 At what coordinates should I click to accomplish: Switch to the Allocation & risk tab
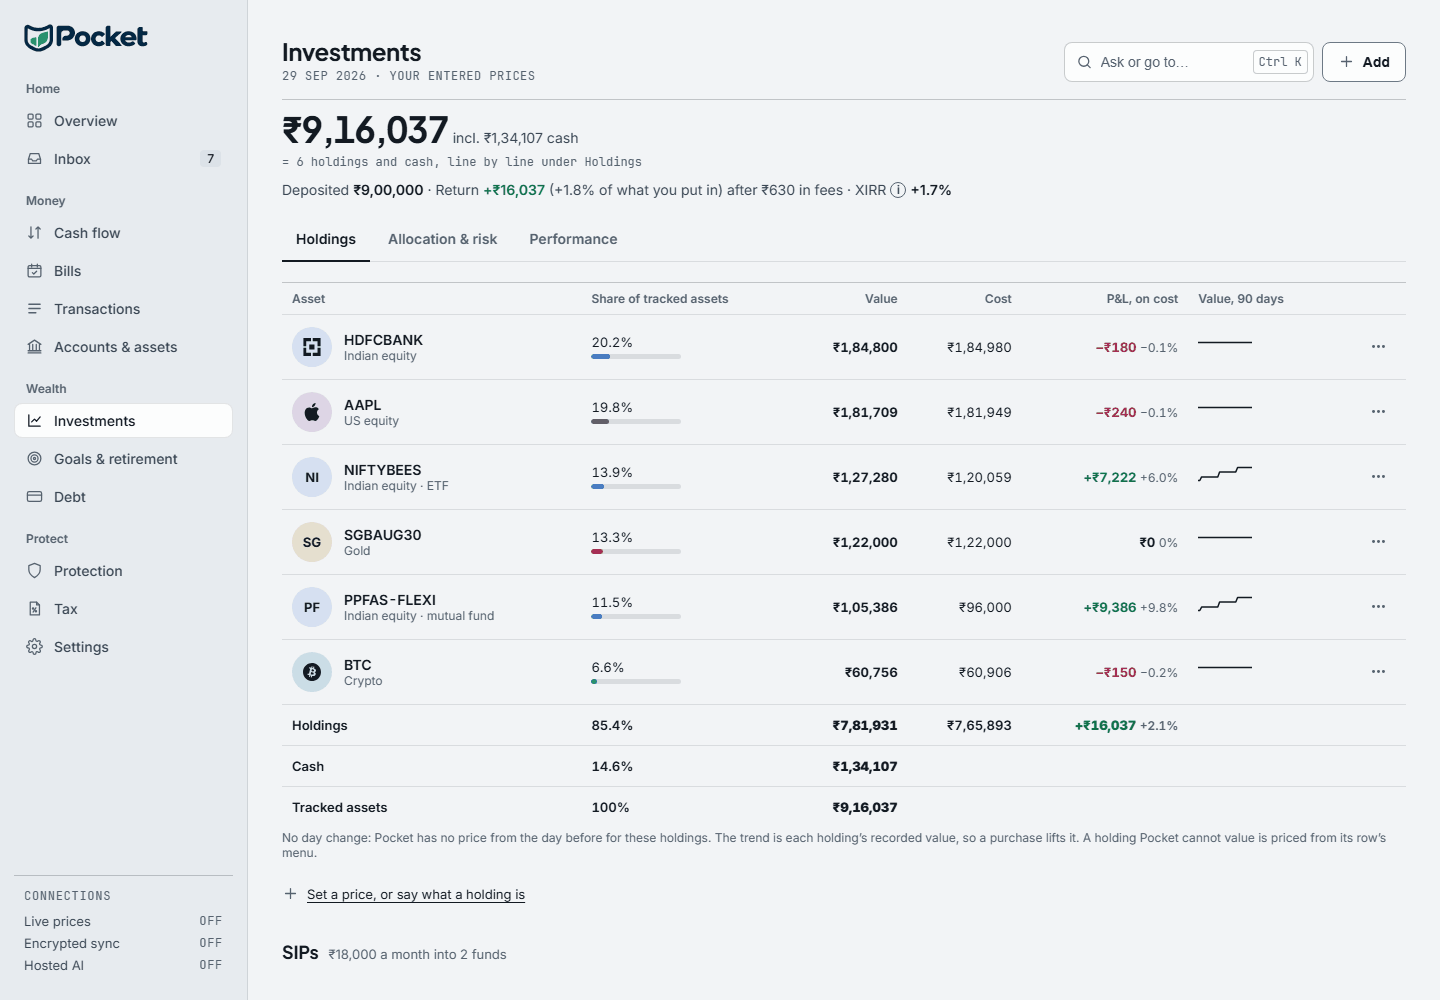click(443, 239)
